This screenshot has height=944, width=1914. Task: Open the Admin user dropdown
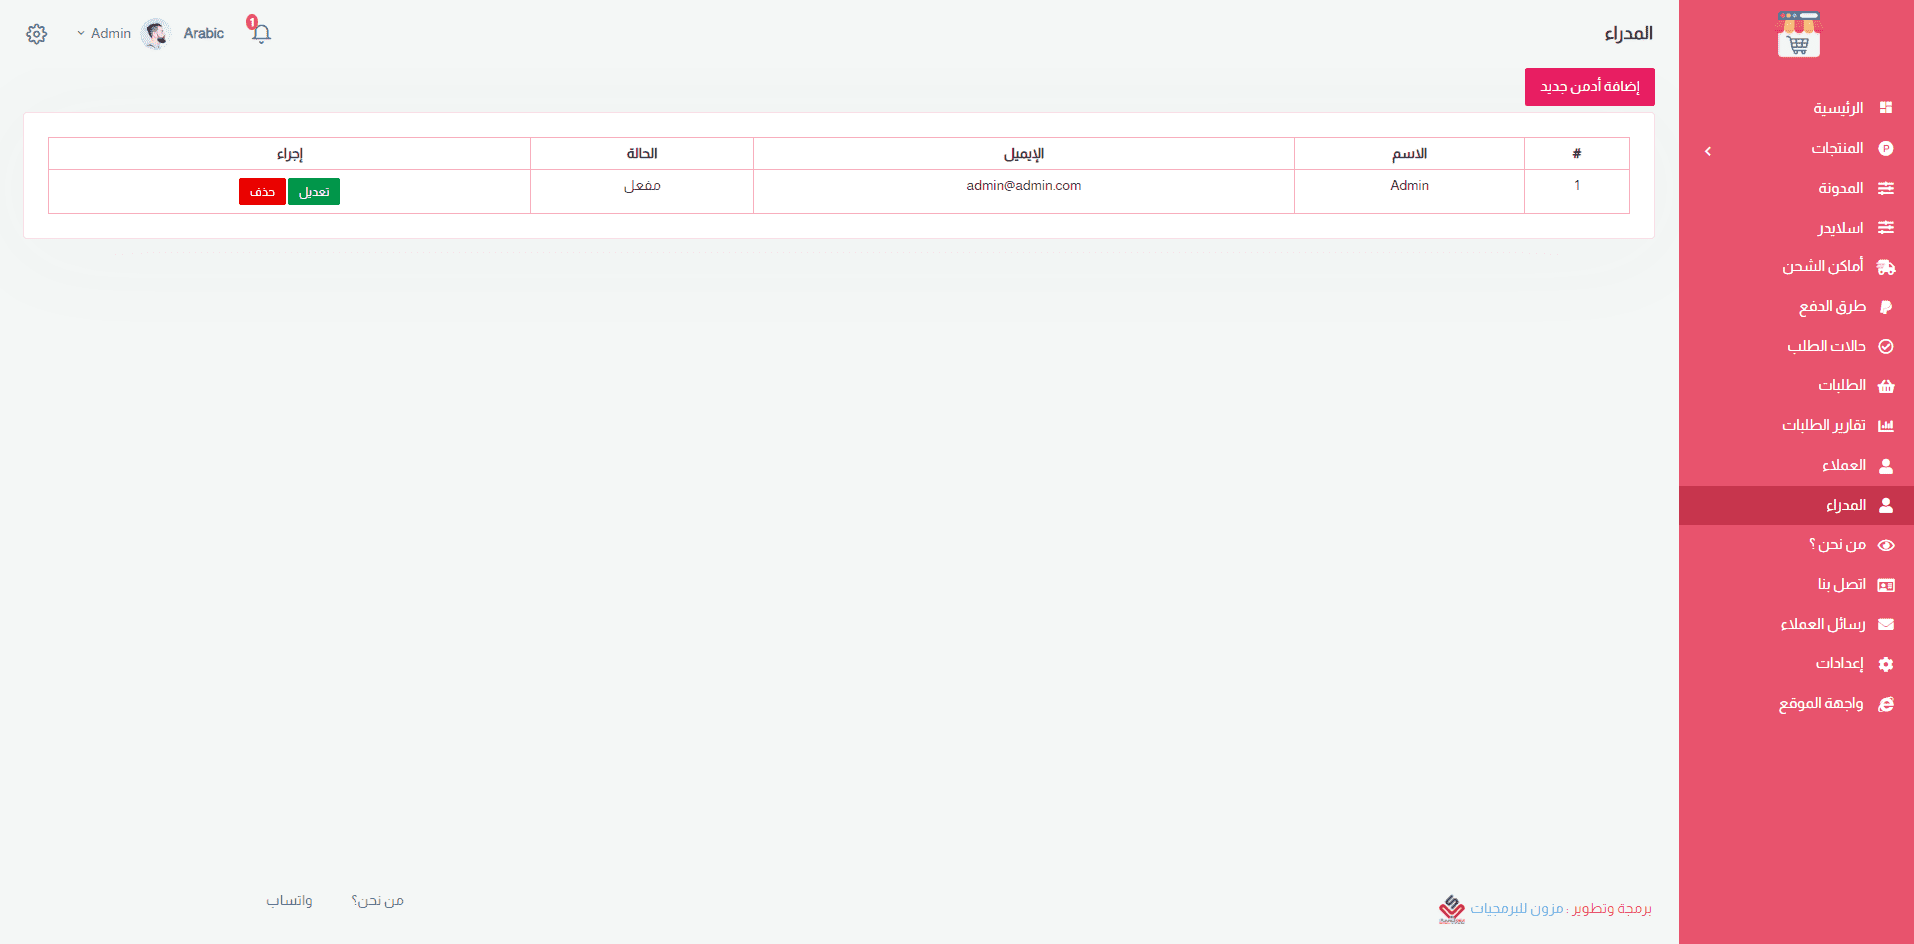(x=105, y=34)
